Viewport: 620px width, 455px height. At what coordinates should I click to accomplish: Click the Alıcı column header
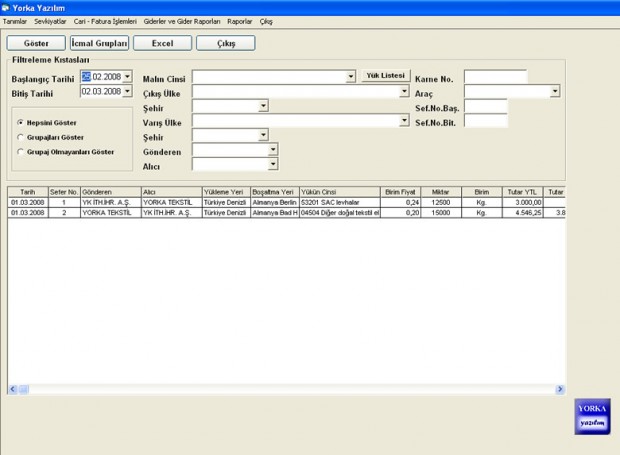tap(172, 192)
